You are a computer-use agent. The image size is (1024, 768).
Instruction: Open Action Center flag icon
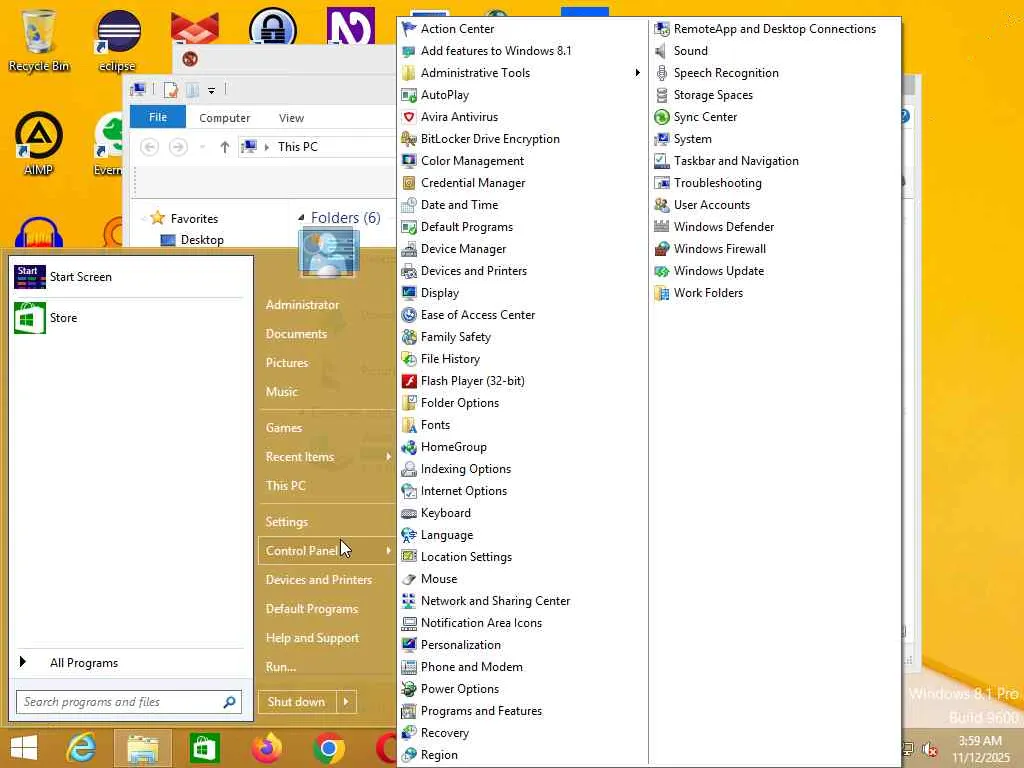click(x=409, y=29)
